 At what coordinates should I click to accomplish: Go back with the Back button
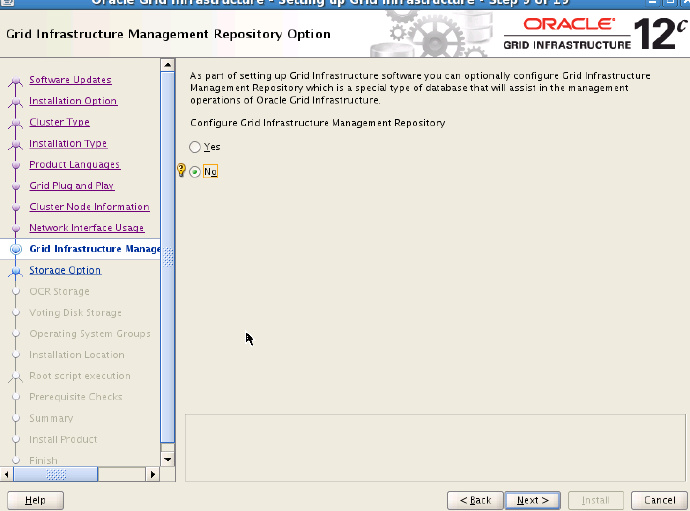[475, 500]
